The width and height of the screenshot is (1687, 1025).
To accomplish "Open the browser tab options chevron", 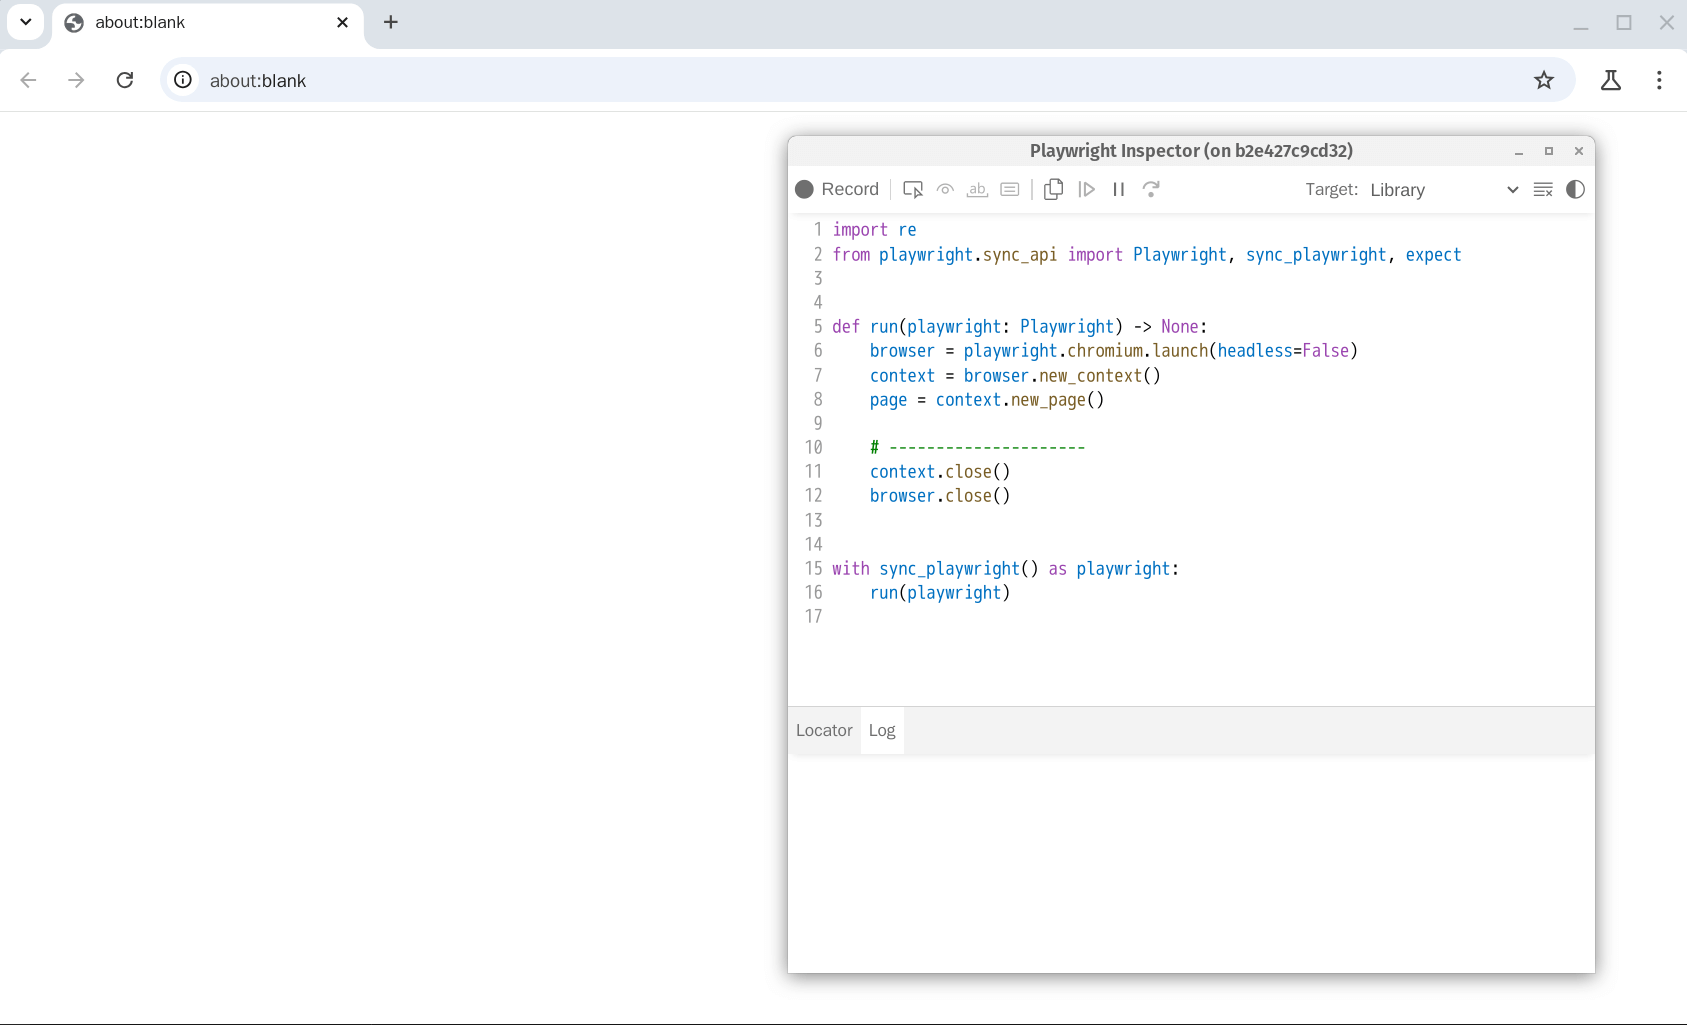I will point(25,22).
